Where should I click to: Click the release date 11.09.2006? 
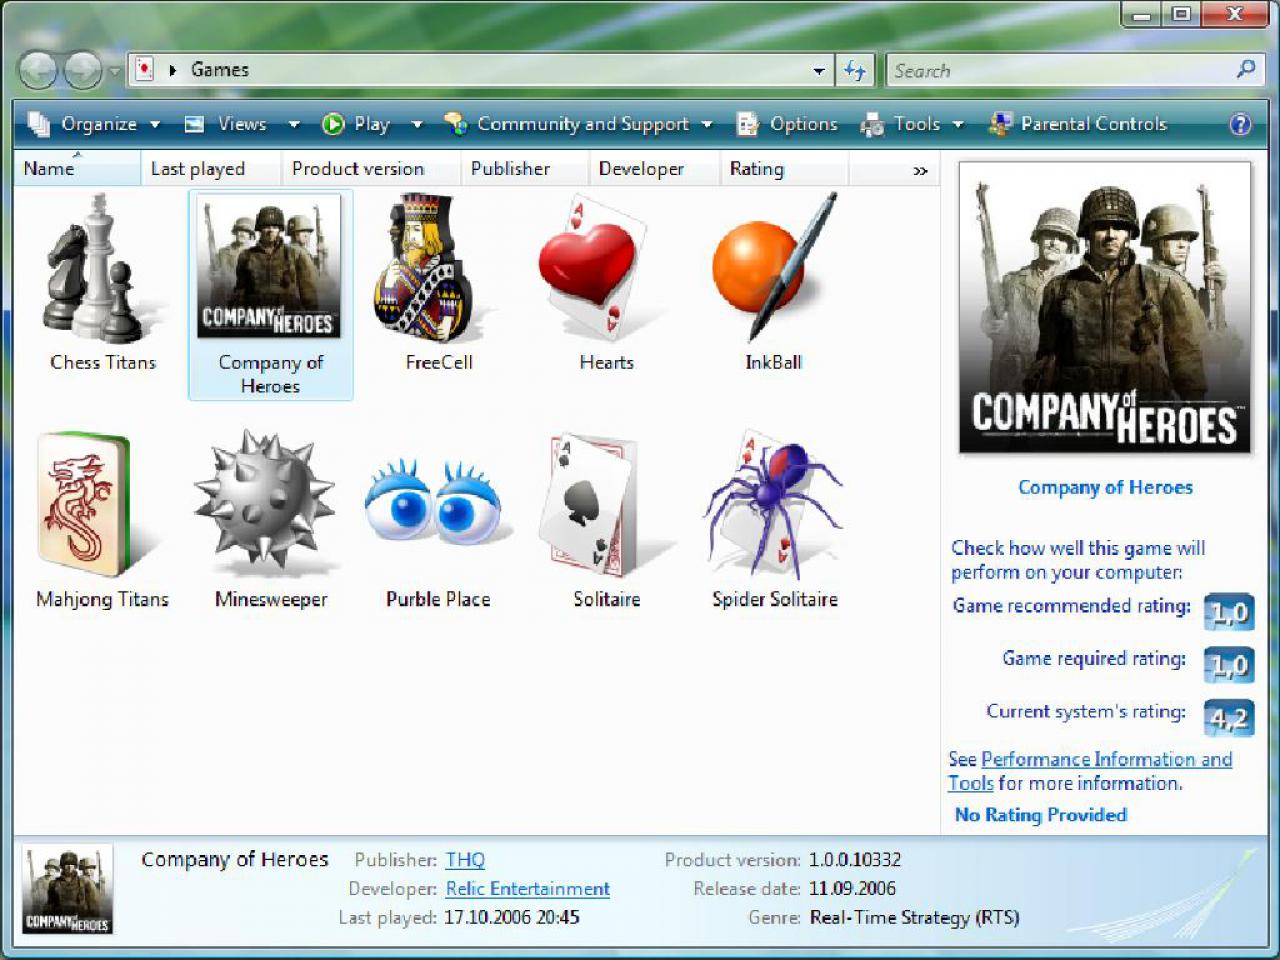click(852, 889)
